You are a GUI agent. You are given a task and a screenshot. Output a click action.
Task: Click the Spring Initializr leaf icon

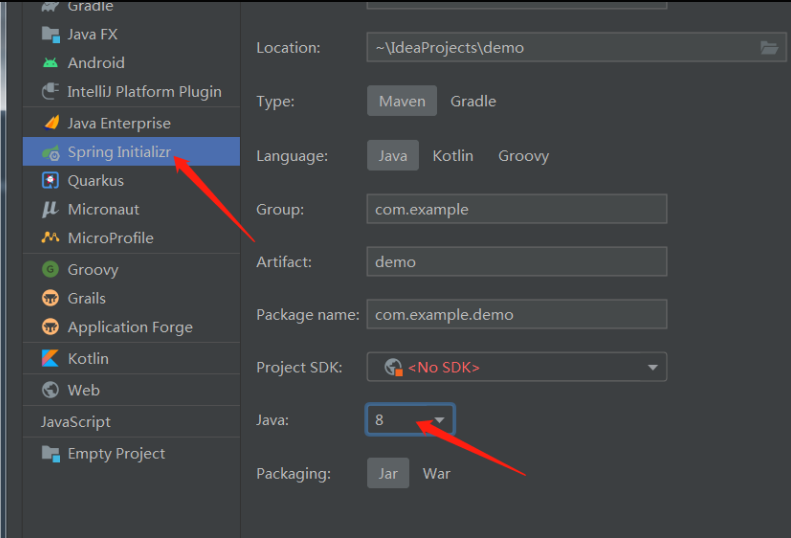click(50, 152)
